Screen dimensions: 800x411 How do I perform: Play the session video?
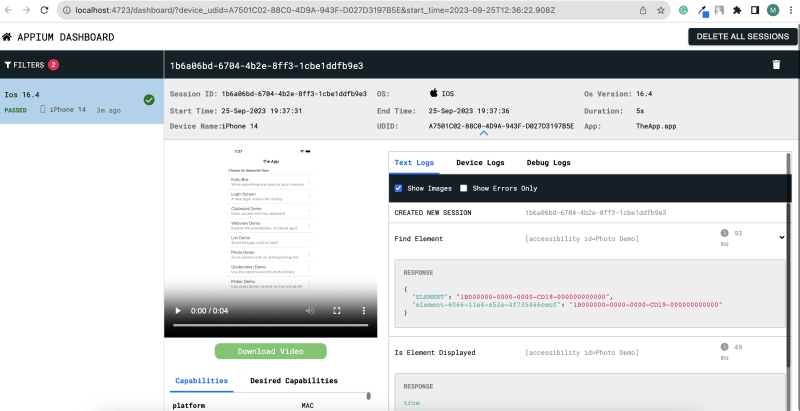[x=178, y=311]
